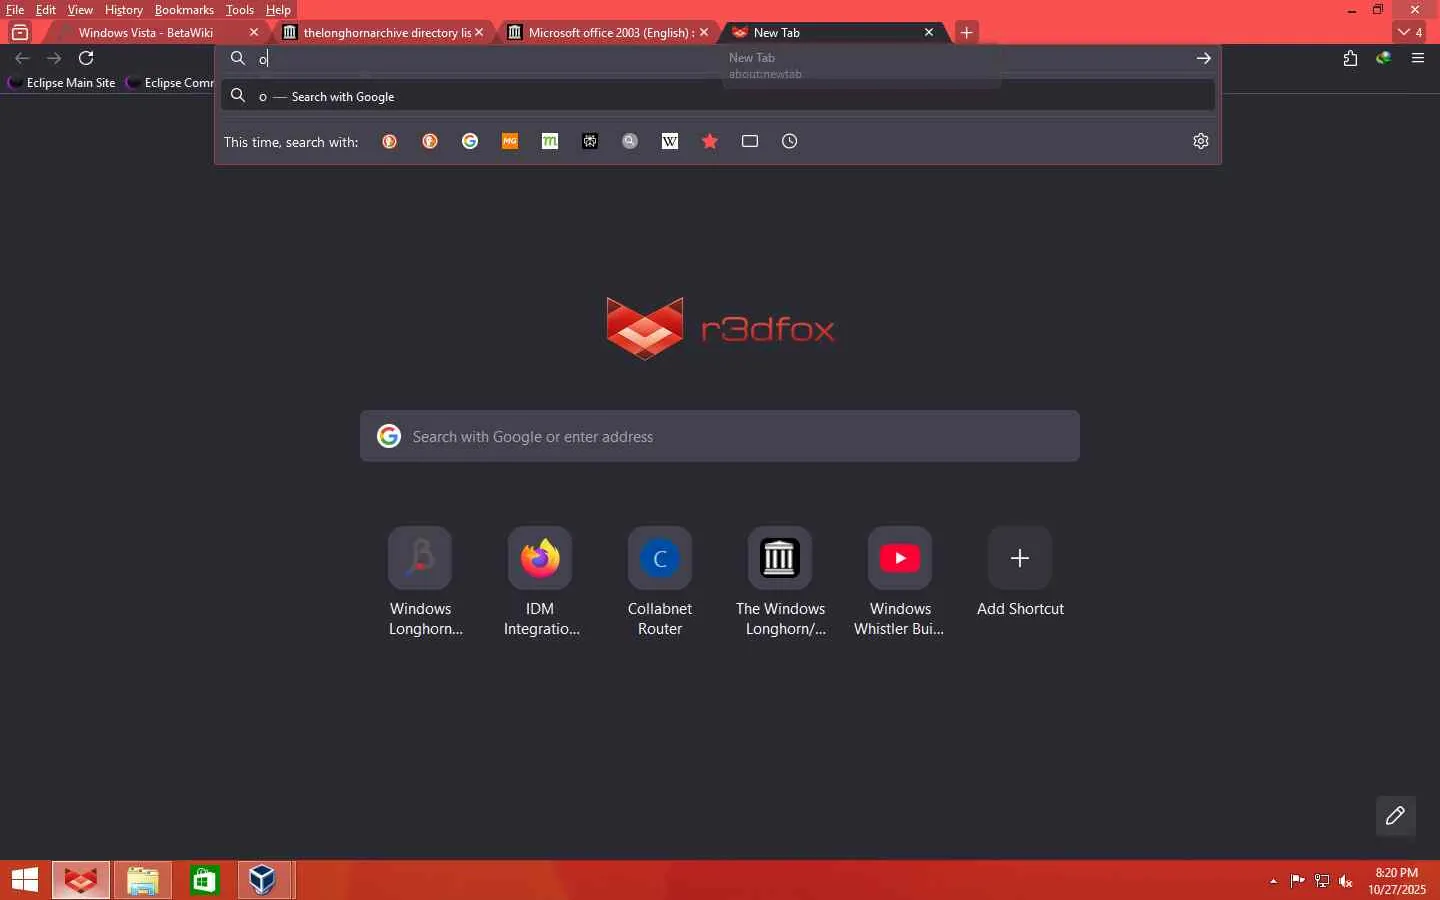Open Firefox View at the tab strip start
The width and height of the screenshot is (1440, 900).
click(x=20, y=32)
